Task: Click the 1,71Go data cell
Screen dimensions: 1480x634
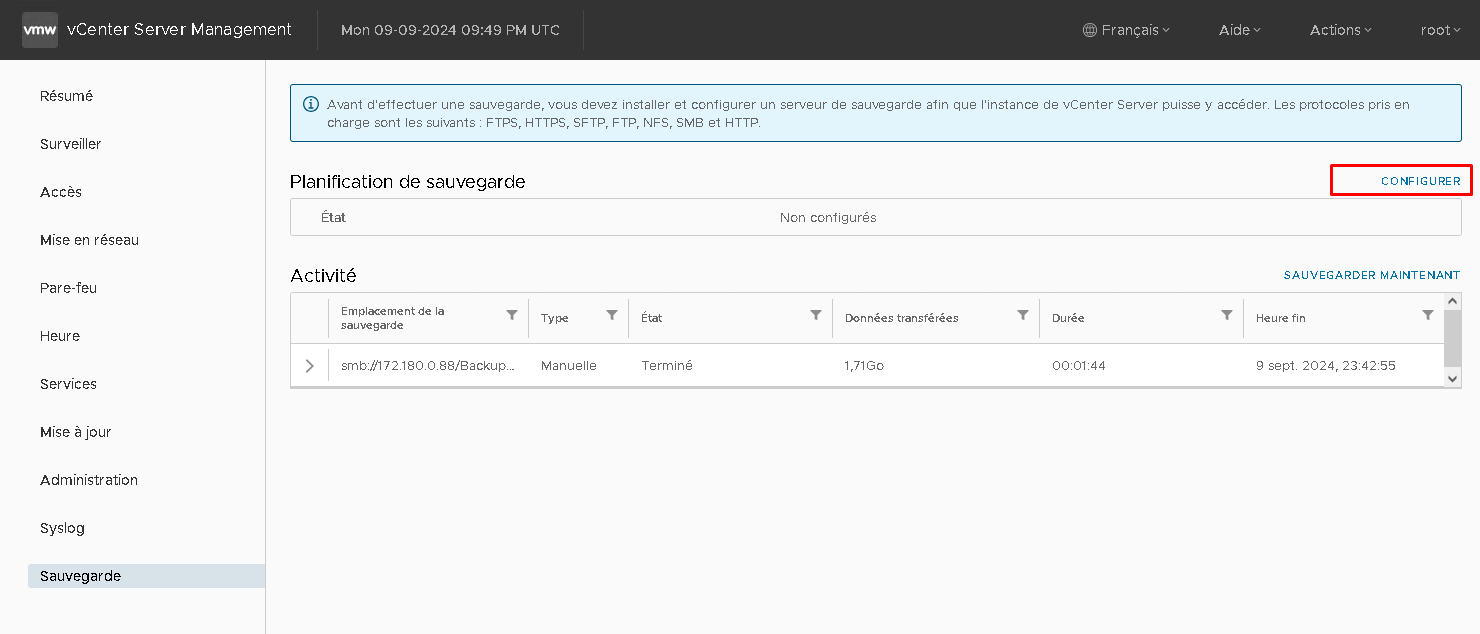Action: click(x=864, y=366)
